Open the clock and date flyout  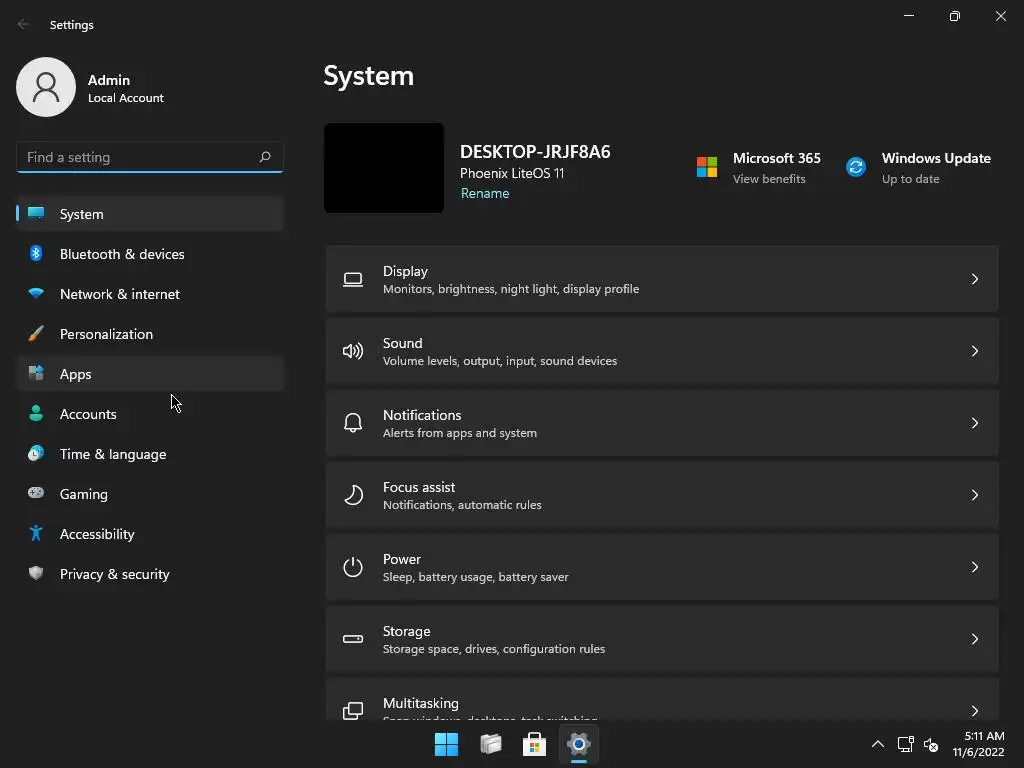[x=978, y=744]
